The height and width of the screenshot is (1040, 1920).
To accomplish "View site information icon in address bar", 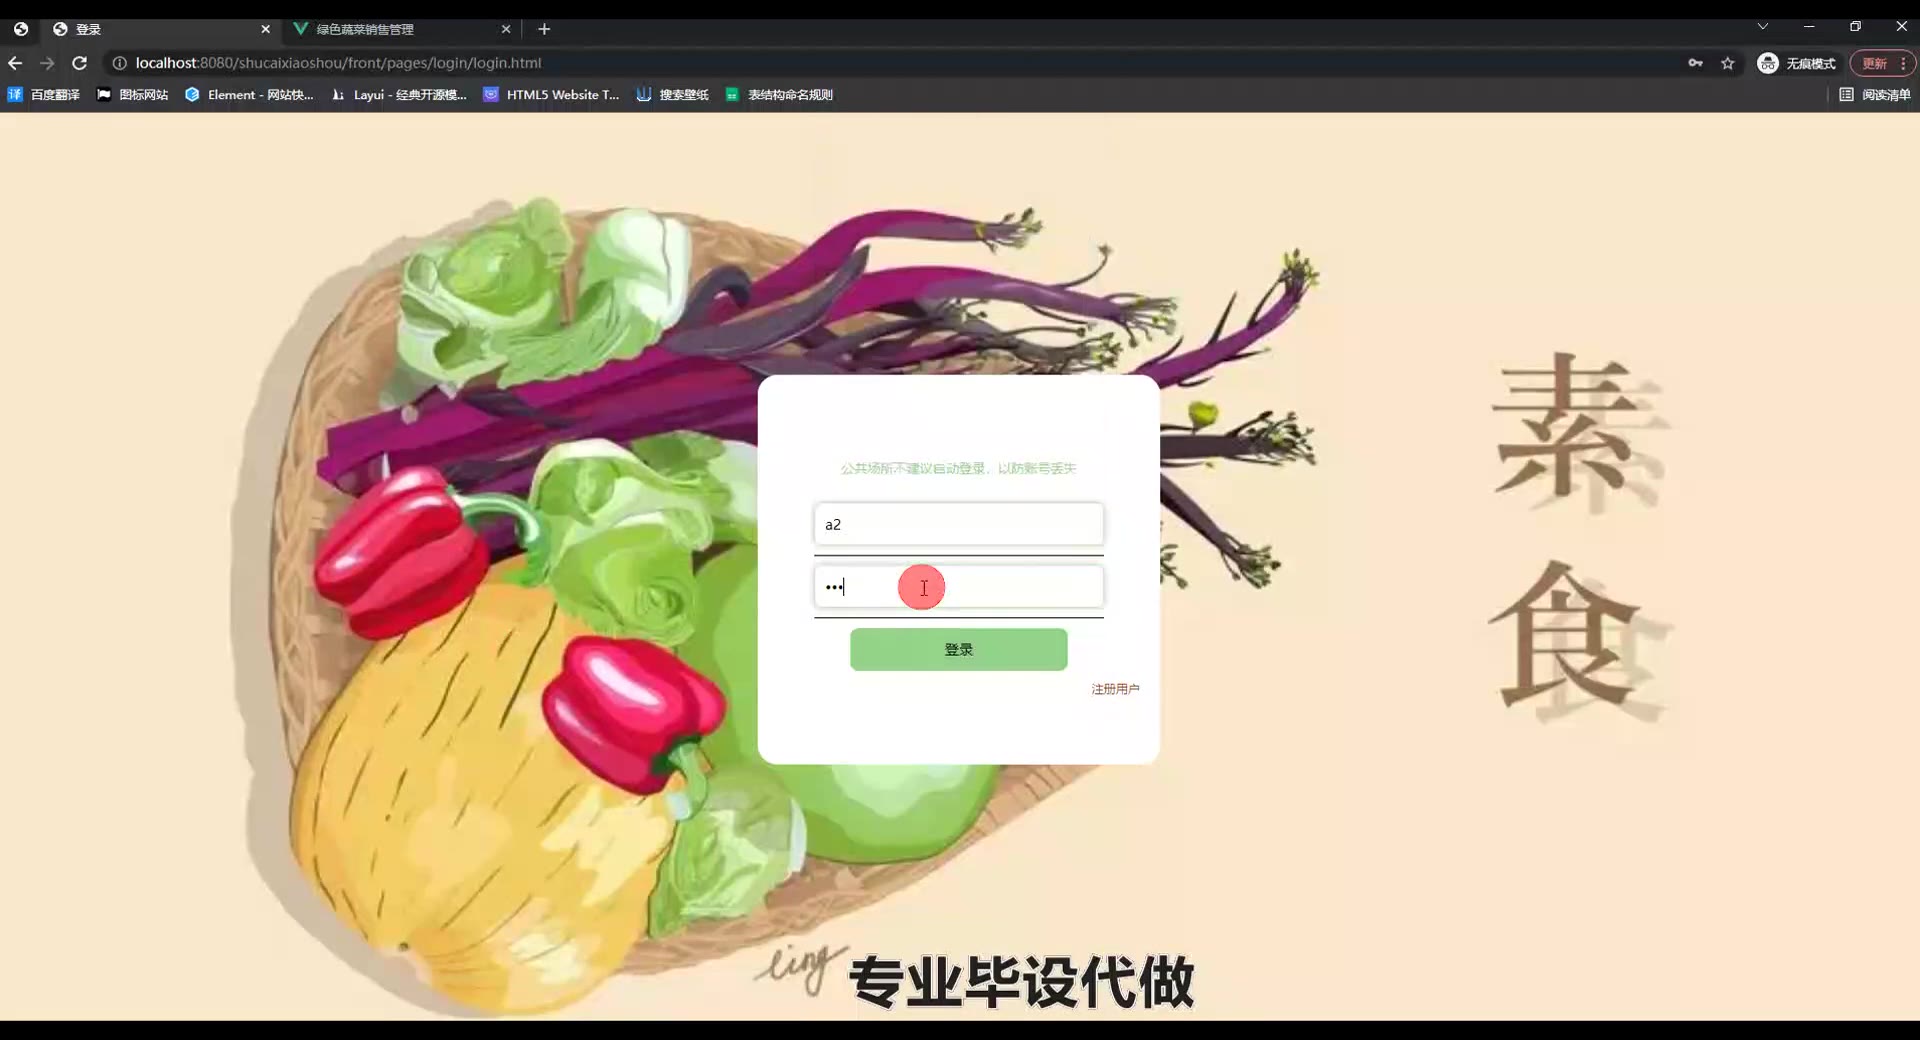I will coord(119,63).
